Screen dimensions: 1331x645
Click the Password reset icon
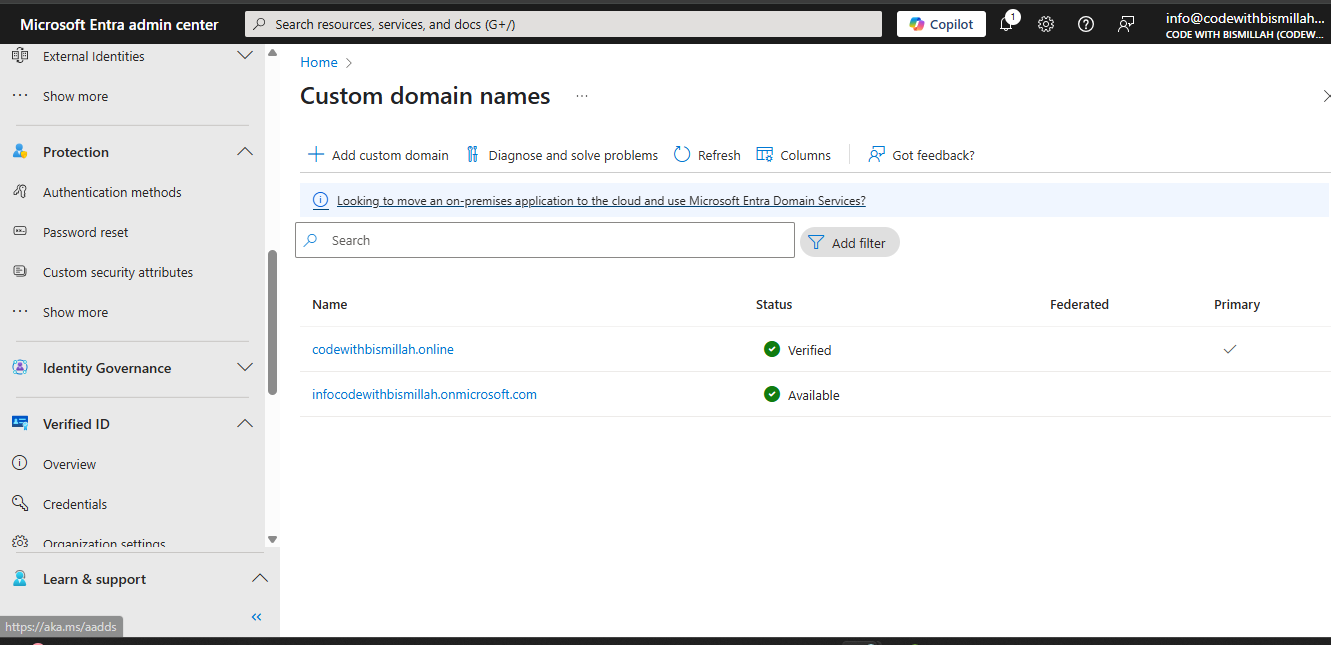19,231
